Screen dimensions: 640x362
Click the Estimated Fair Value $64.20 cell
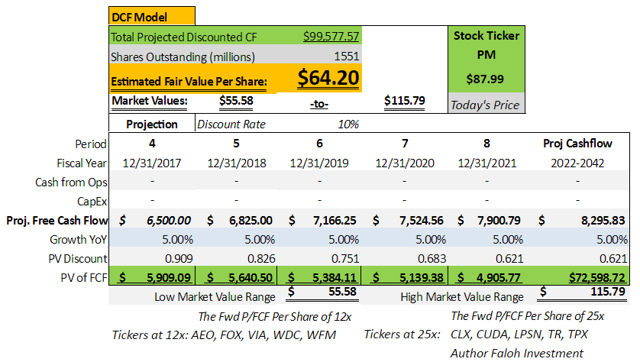pos(328,78)
